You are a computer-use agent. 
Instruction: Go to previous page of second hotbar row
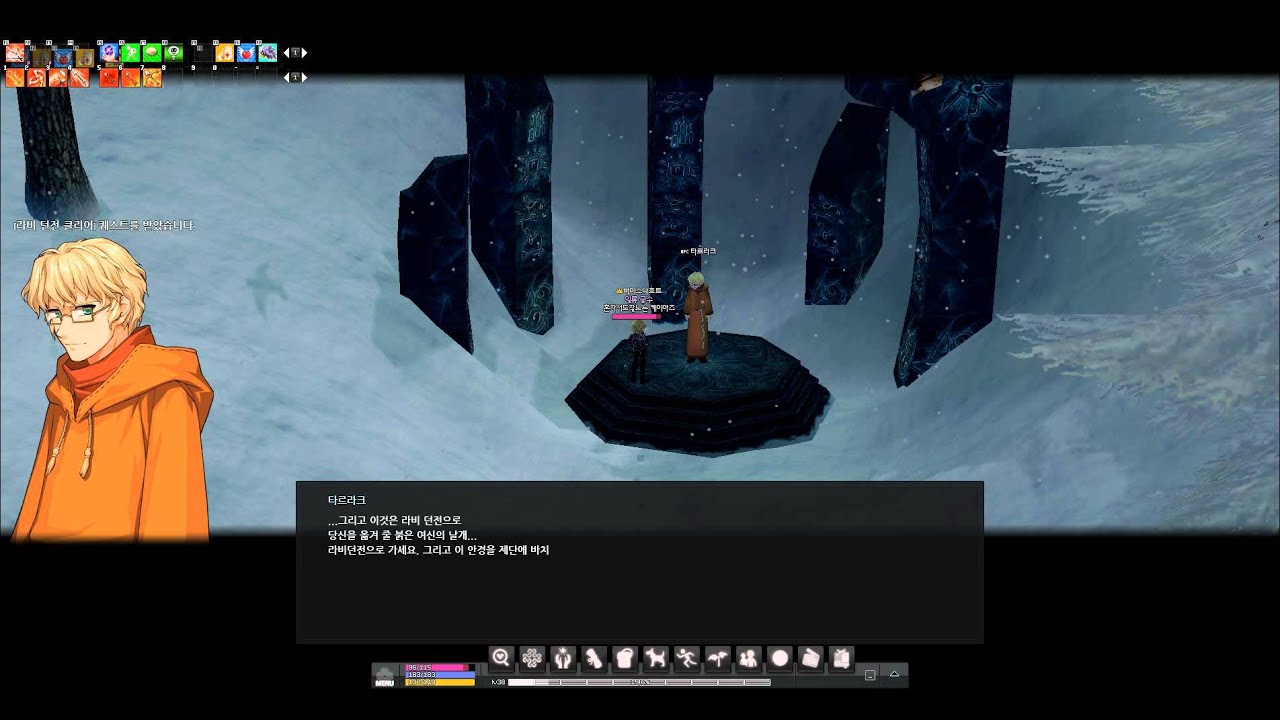(x=287, y=77)
